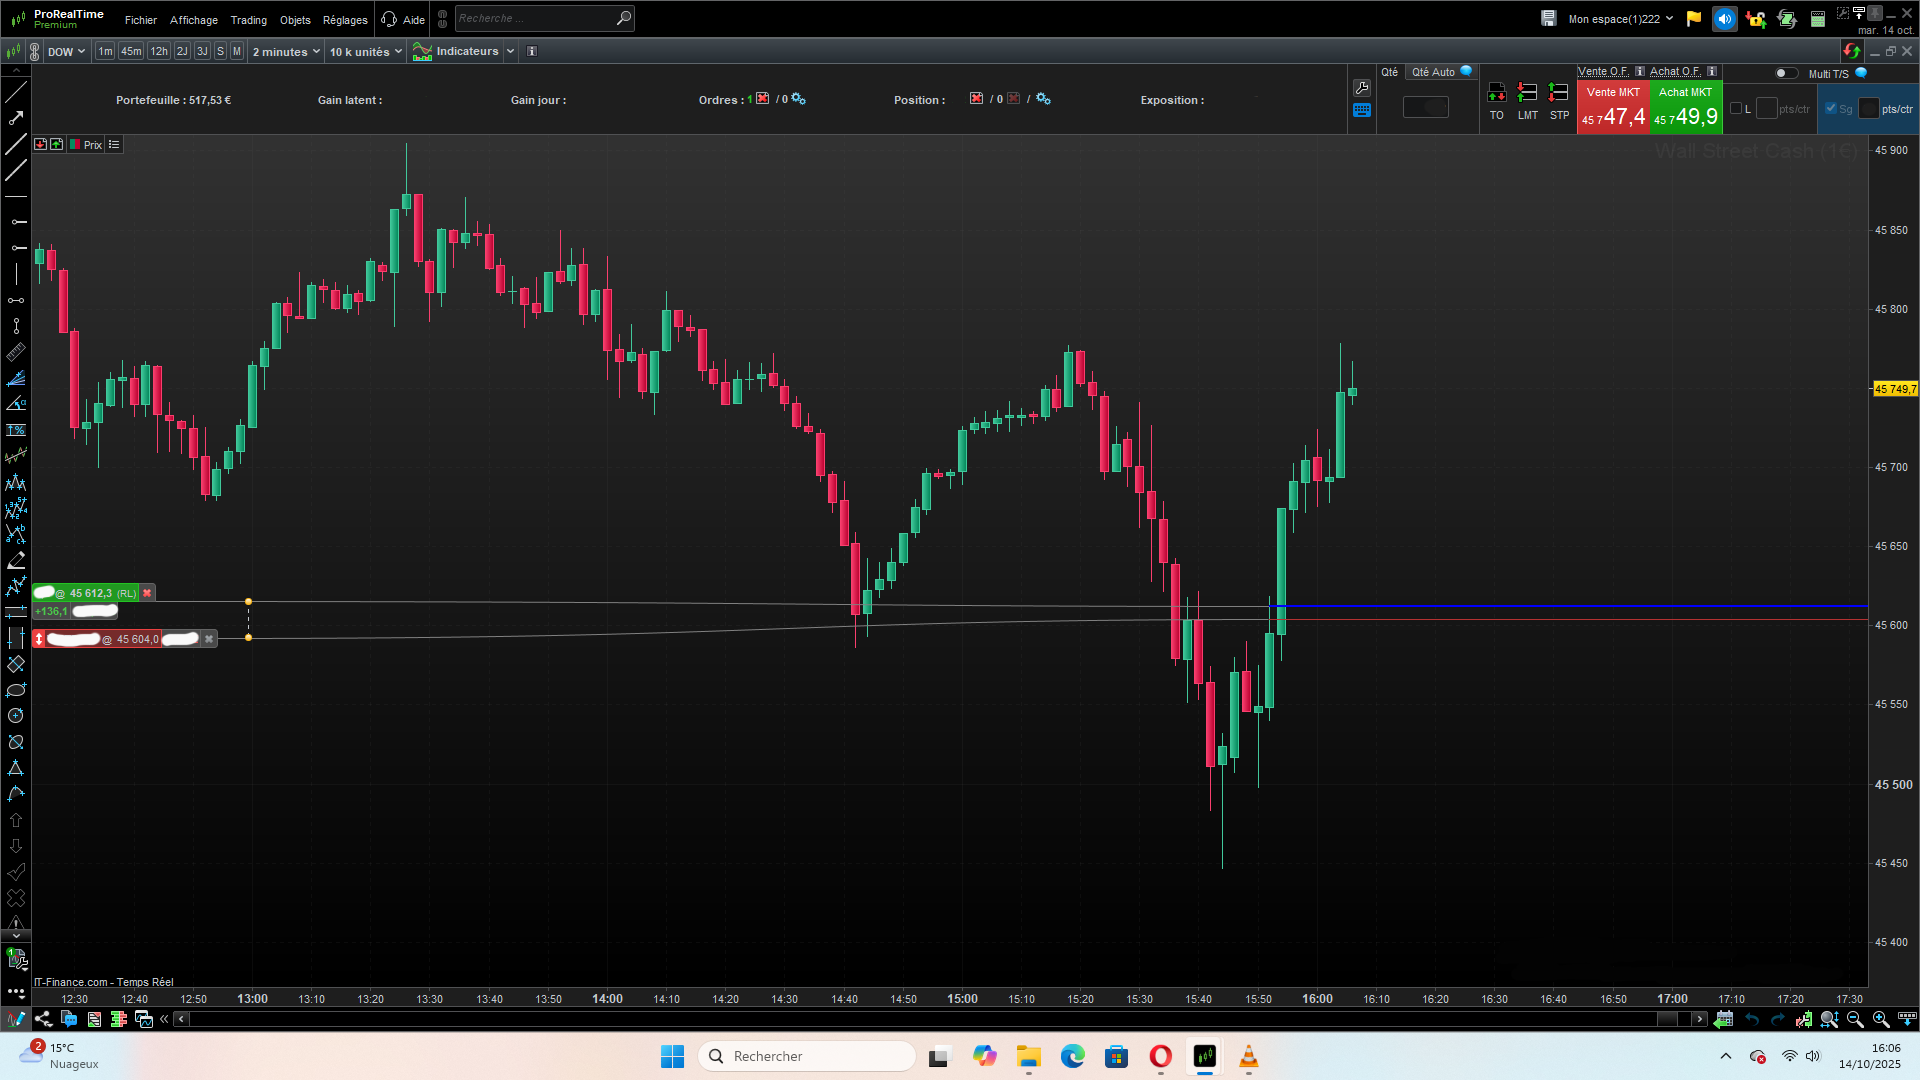Click the Vente MKT sell button
The width and height of the screenshot is (1920, 1080).
(1613, 107)
